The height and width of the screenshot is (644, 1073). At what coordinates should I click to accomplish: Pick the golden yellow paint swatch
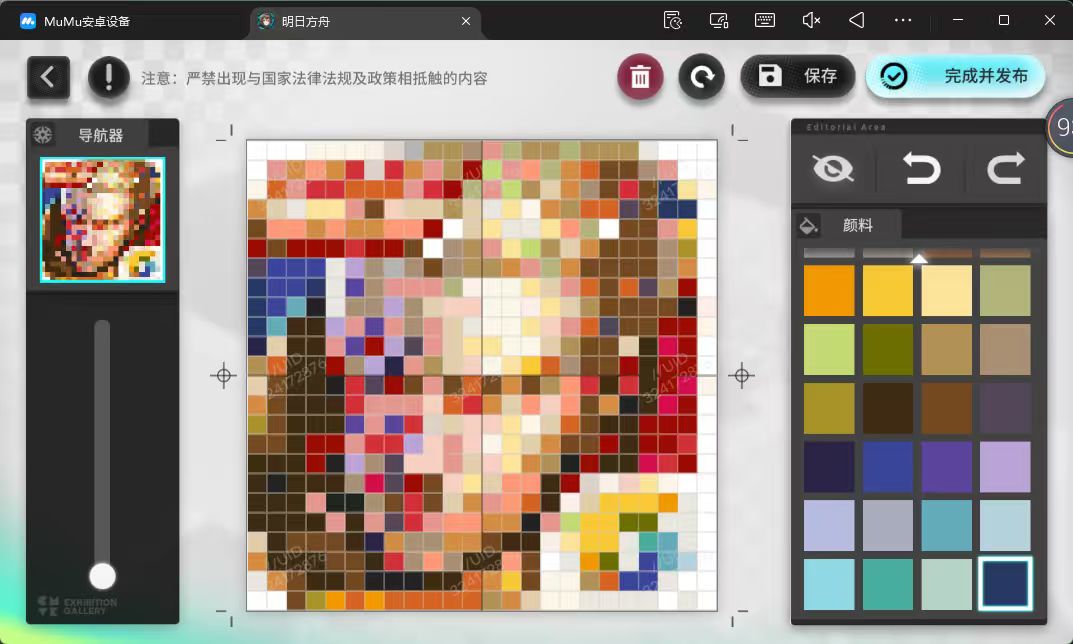pos(888,291)
